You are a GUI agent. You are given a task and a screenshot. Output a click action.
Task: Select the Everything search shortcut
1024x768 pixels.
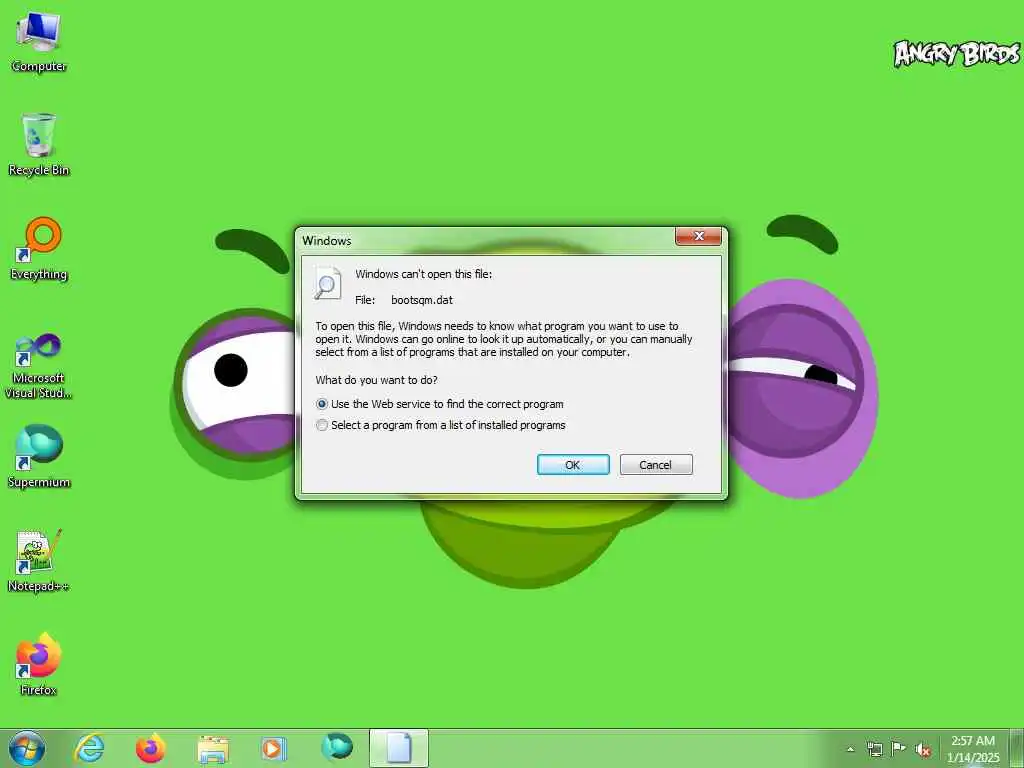(39, 249)
